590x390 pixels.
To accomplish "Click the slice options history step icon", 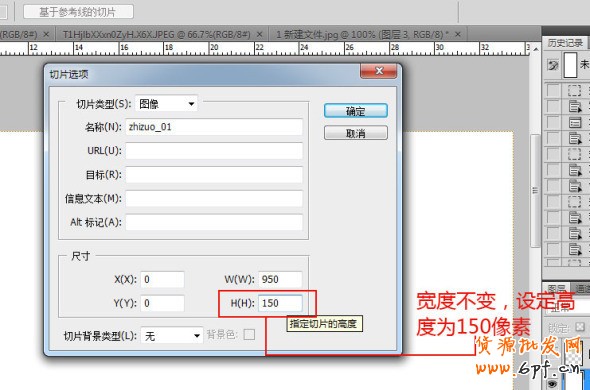I will [x=575, y=122].
